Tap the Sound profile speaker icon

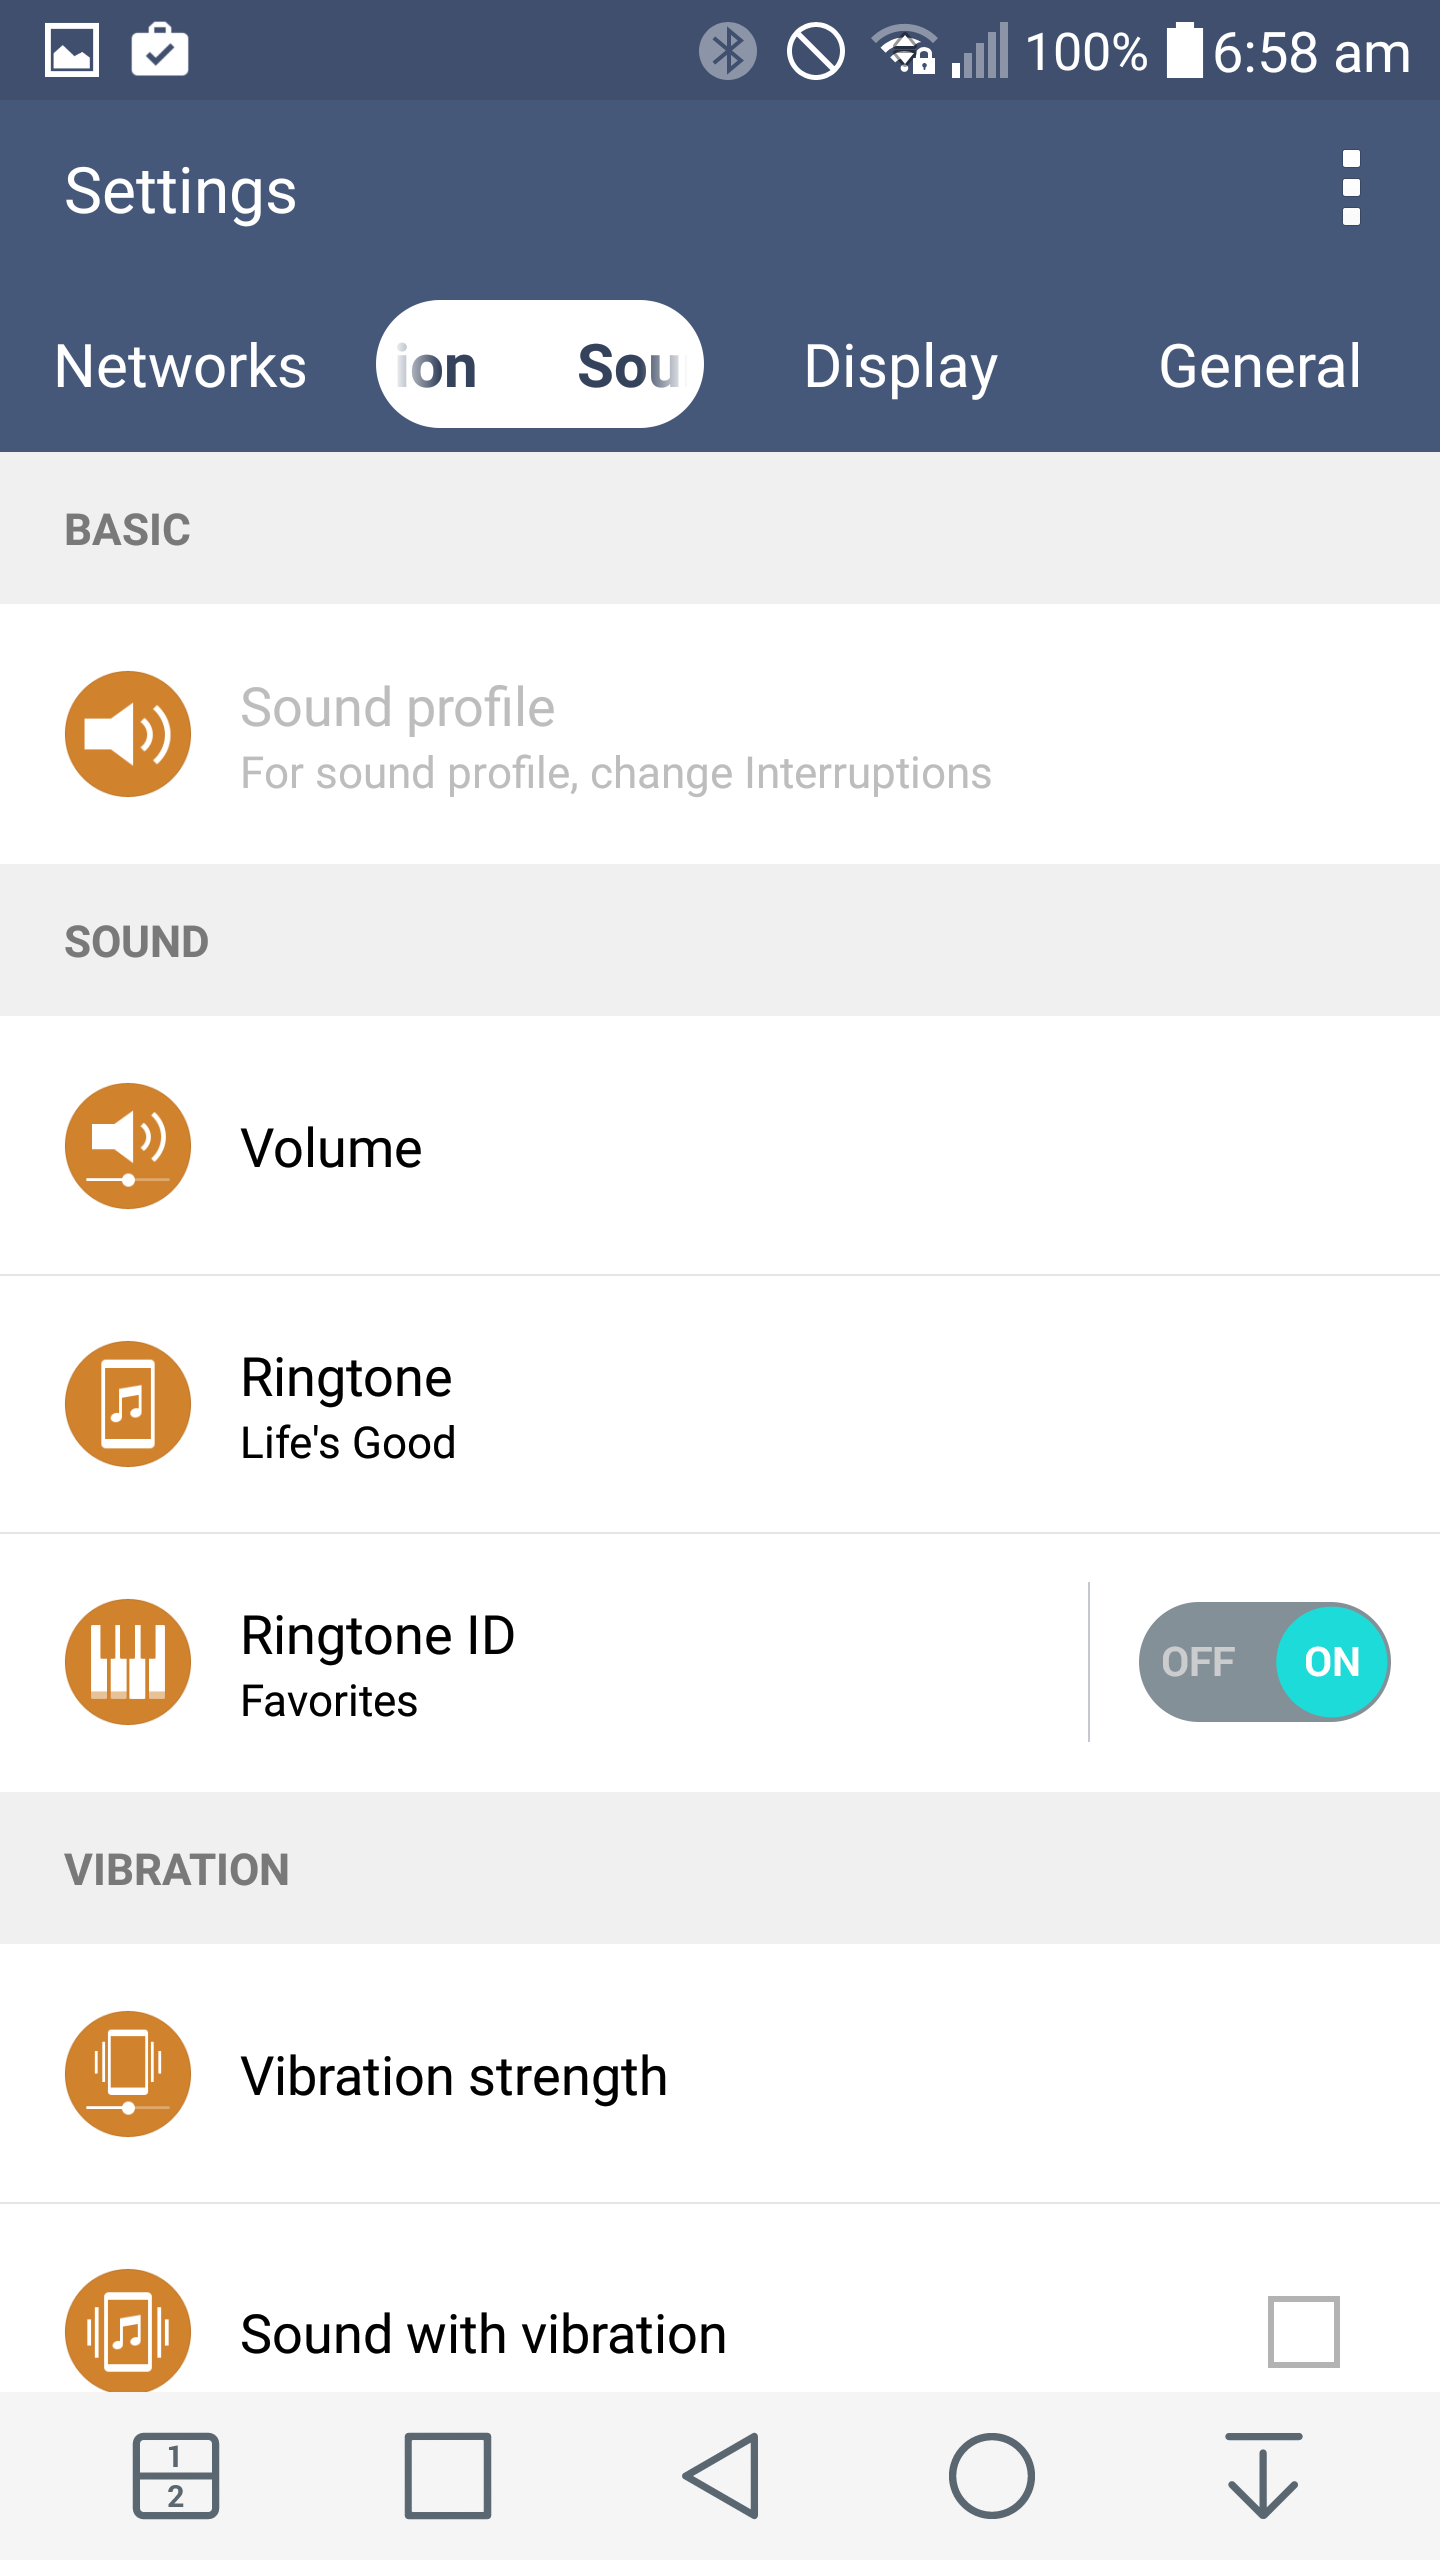128,734
